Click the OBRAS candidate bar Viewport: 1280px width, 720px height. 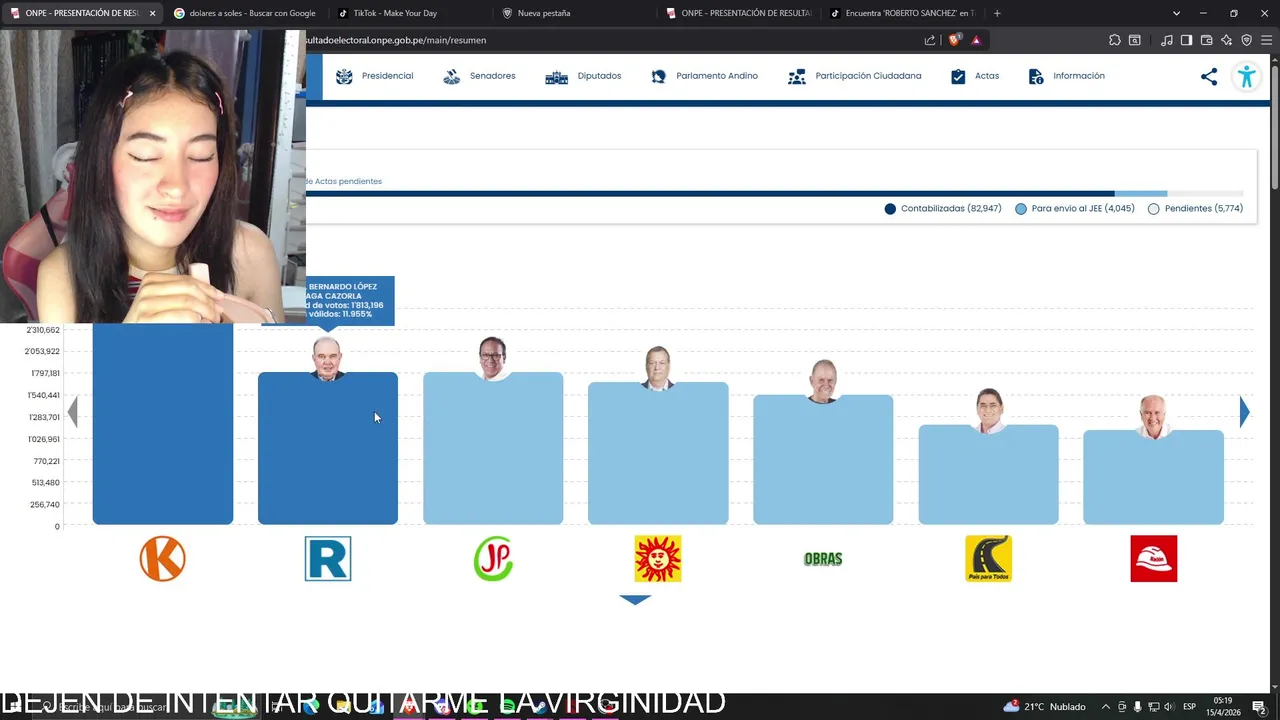tap(823, 459)
